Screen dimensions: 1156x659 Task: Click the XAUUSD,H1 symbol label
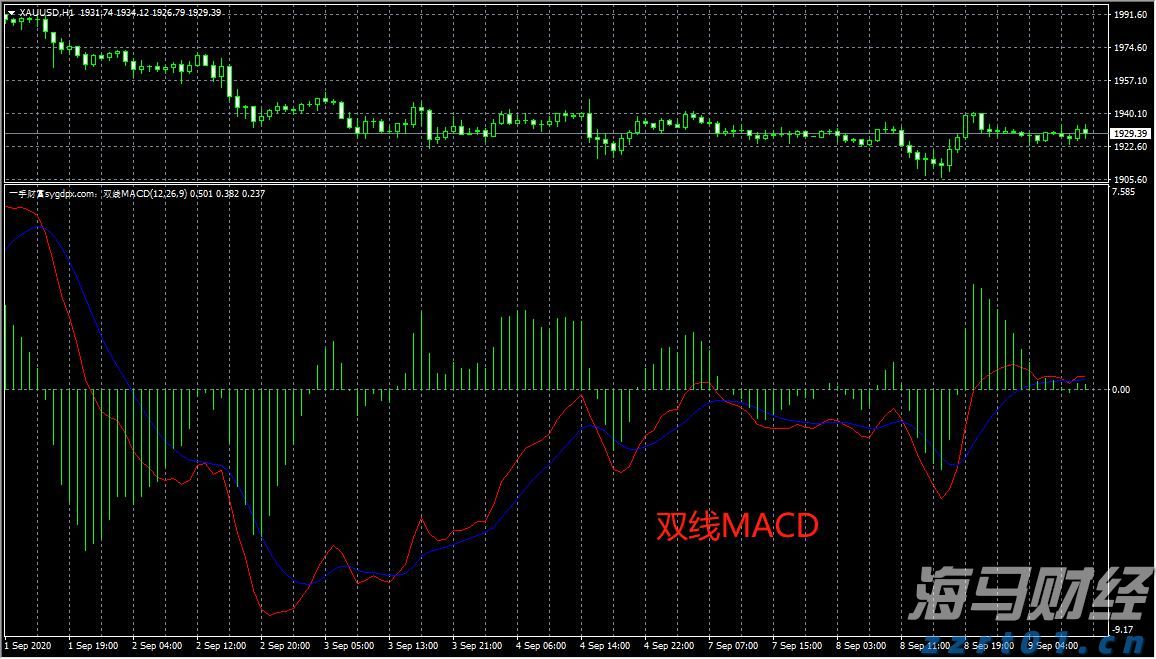[46, 13]
